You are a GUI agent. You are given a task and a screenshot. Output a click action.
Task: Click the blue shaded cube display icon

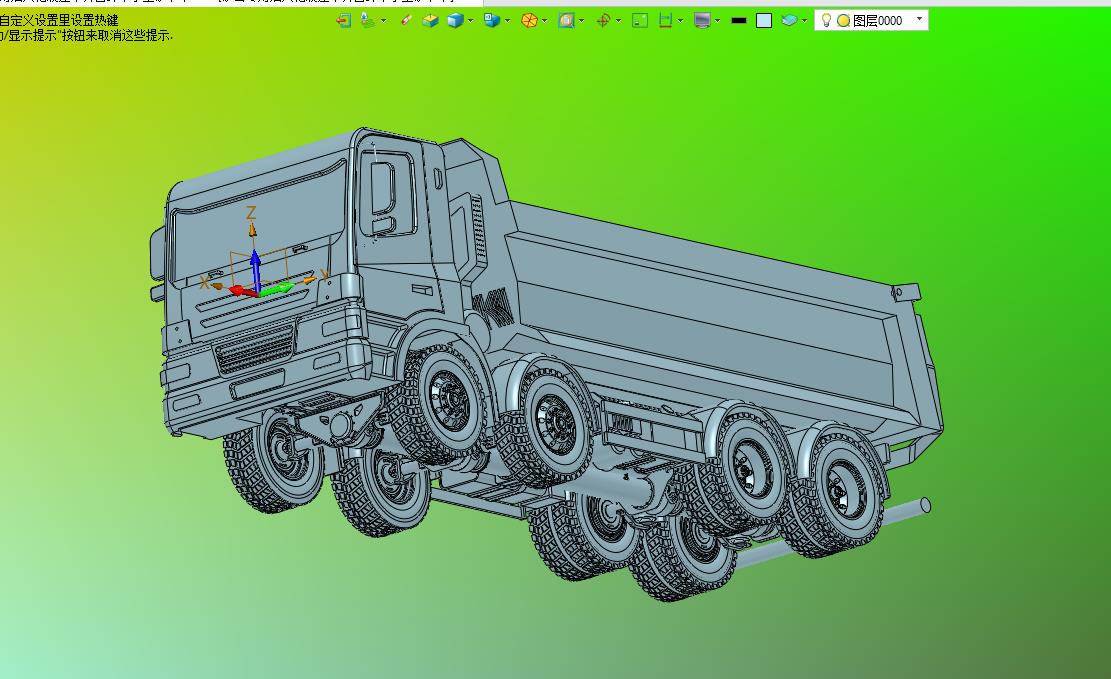(x=455, y=21)
